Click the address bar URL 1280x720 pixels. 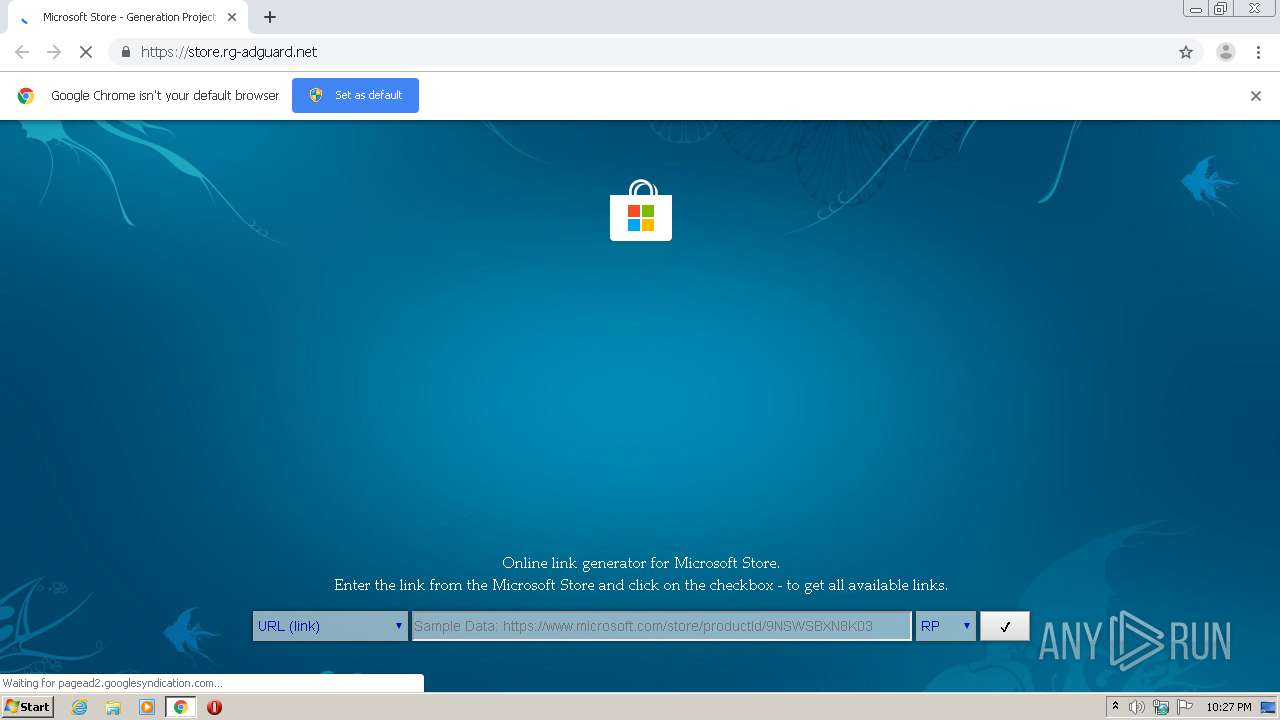point(229,52)
